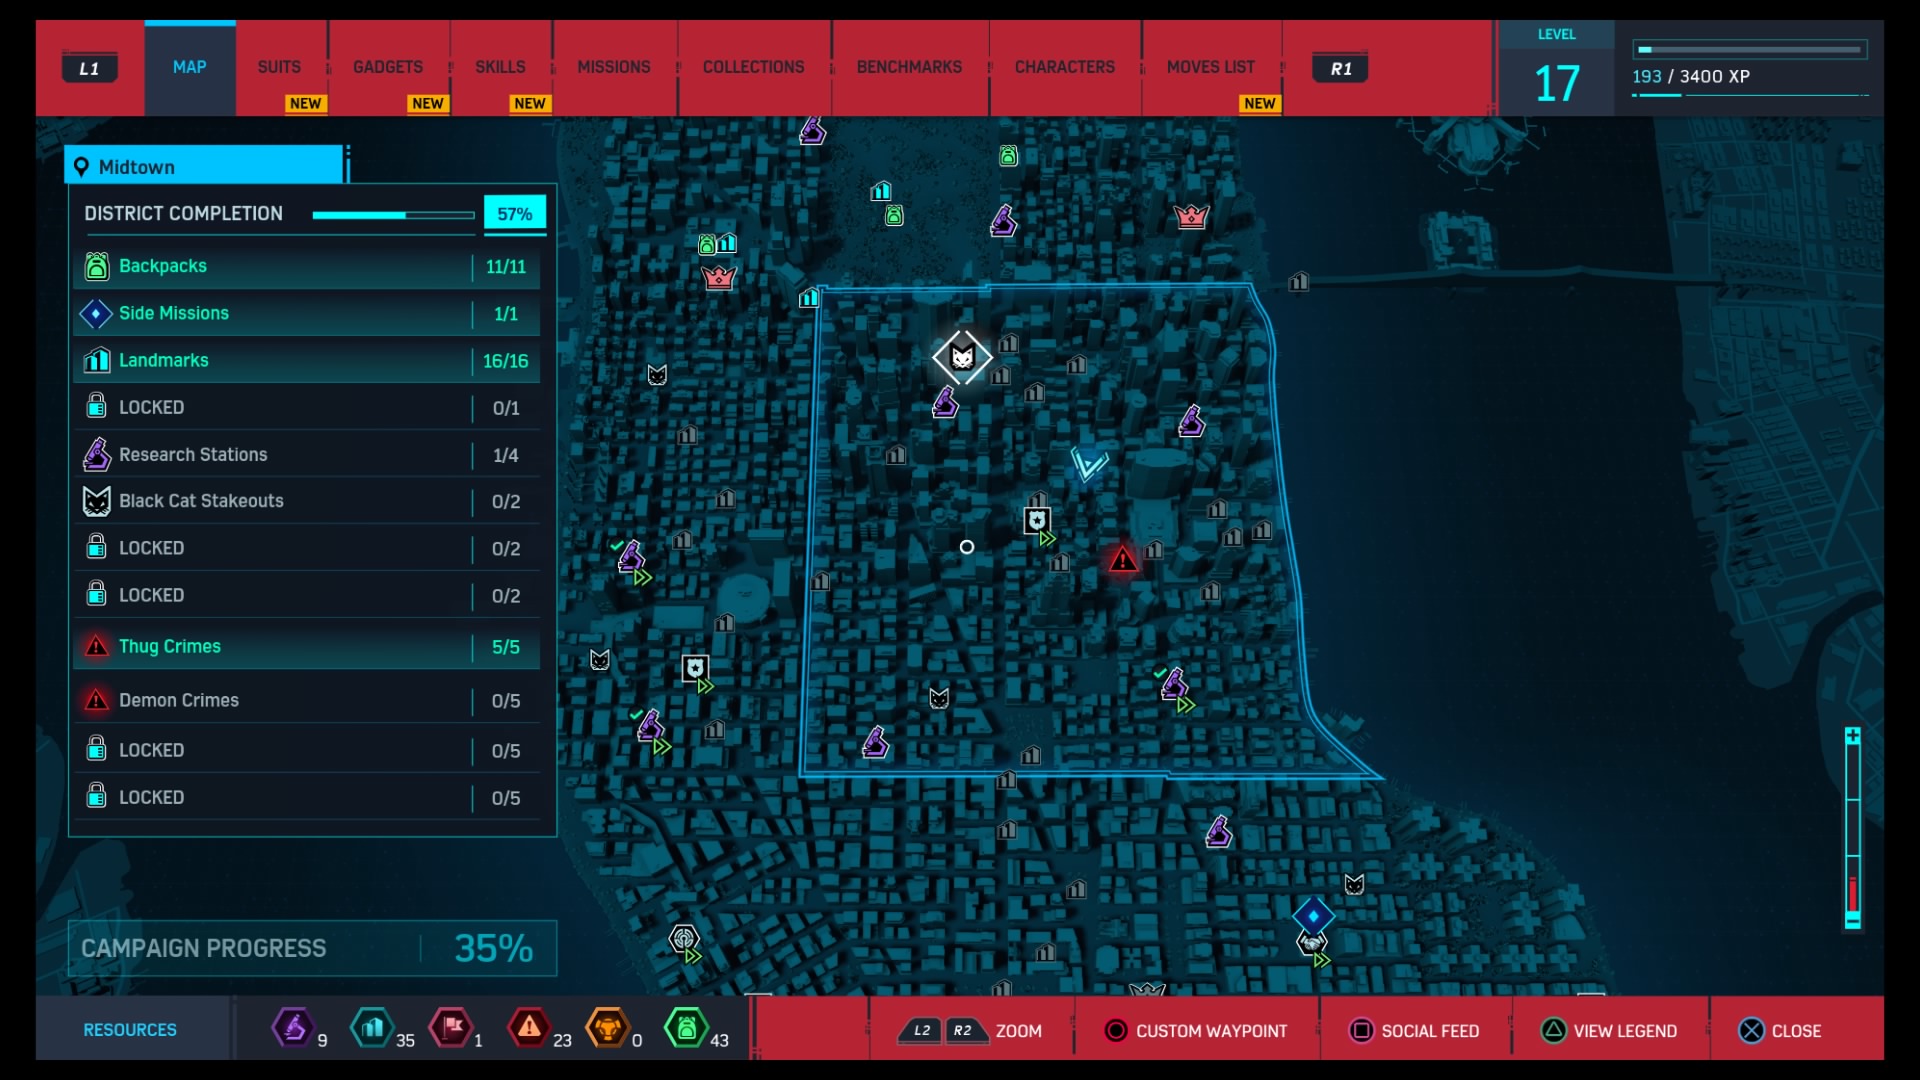Viewport: 1920px width, 1080px height.
Task: Select the highlighted Black Cat stakeout marker
Action: point(962,357)
